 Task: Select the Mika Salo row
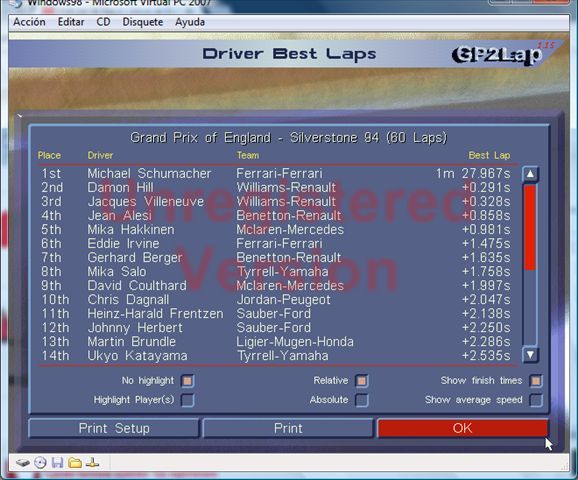[x=276, y=271]
